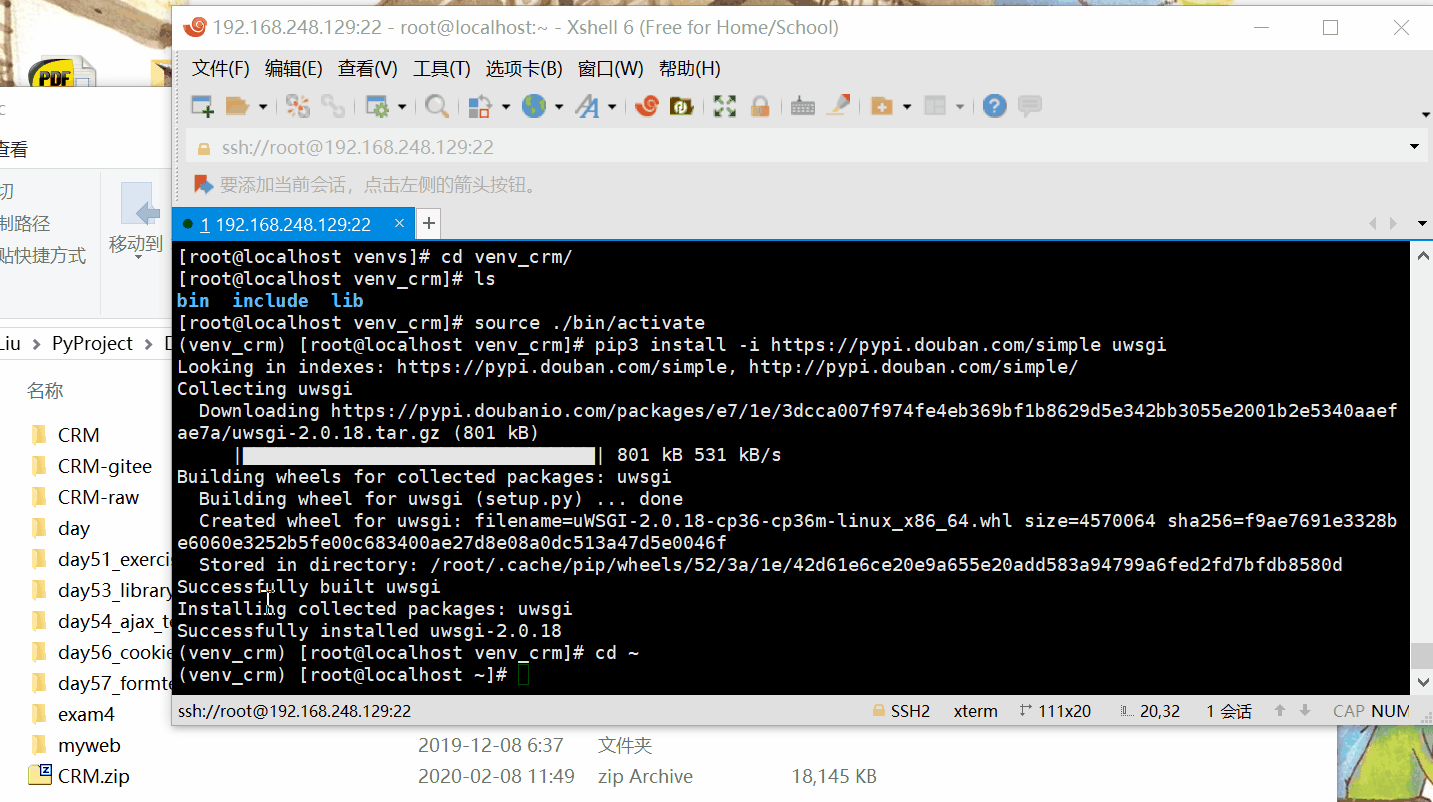The width and height of the screenshot is (1433, 802).
Task: Click terminal scrollbar up arrow
Action: coord(1423,256)
